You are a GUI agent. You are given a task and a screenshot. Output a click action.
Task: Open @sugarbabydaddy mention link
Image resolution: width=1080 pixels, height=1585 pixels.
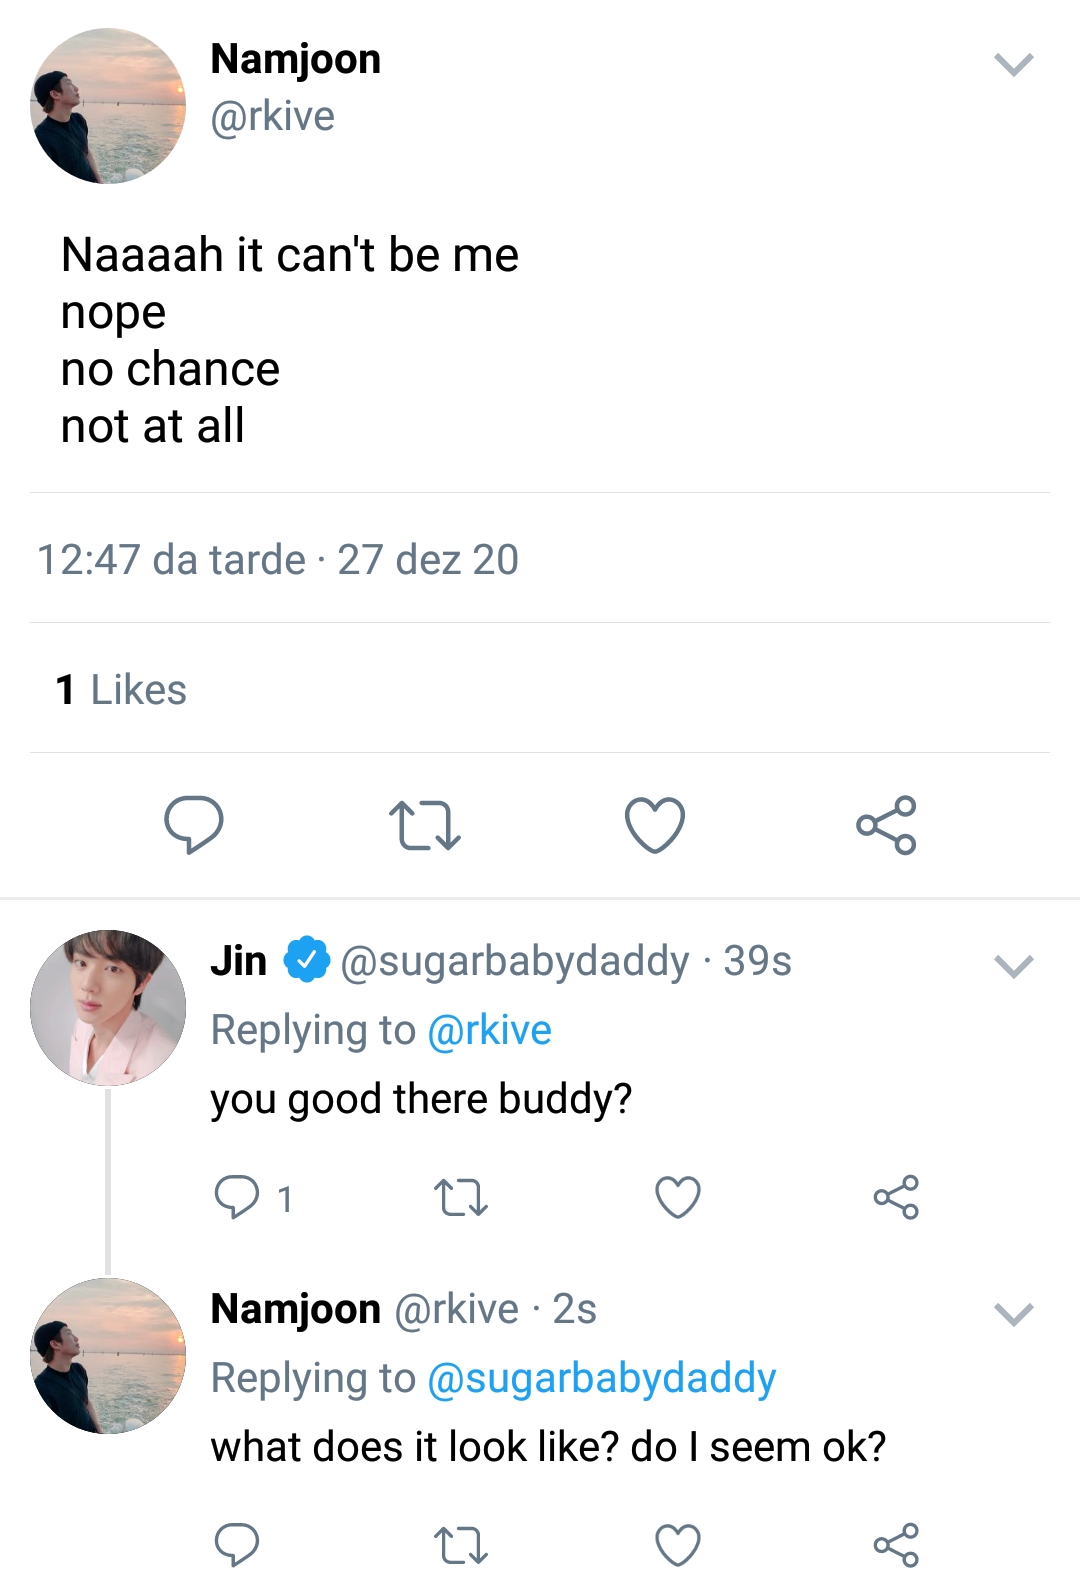click(601, 1378)
